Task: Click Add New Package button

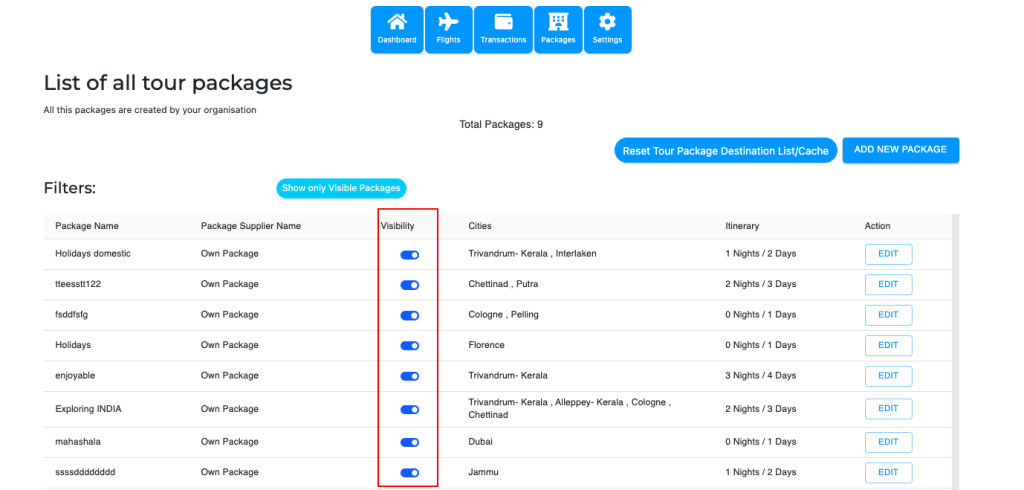Action: point(900,150)
